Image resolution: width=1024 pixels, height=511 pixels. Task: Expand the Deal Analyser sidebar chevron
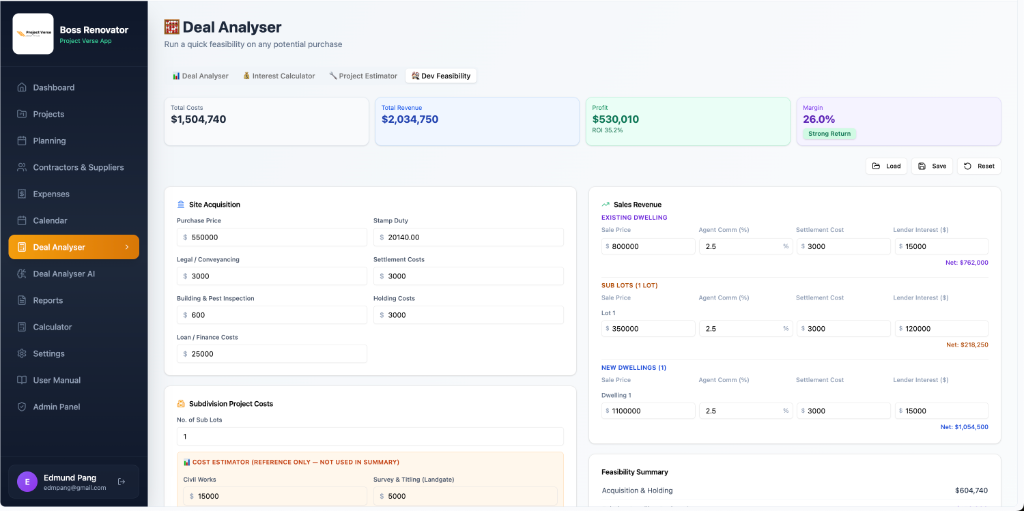point(127,247)
